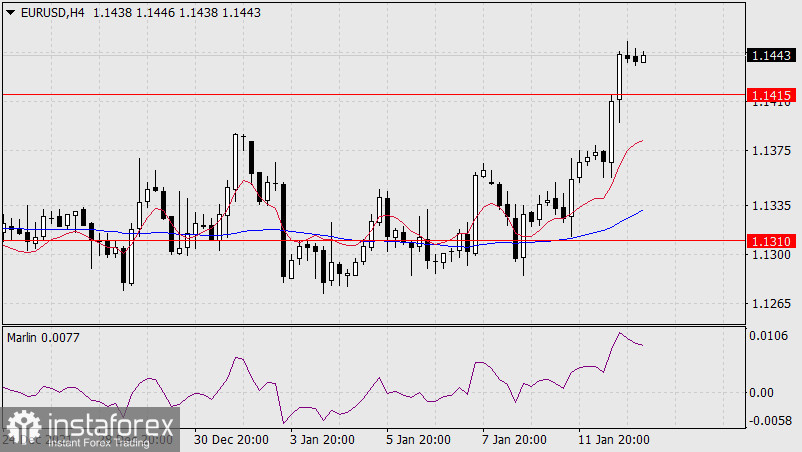This screenshot has width=802, height=452.
Task: Click the Marlin scale value 0.0106
Action: pos(768,336)
